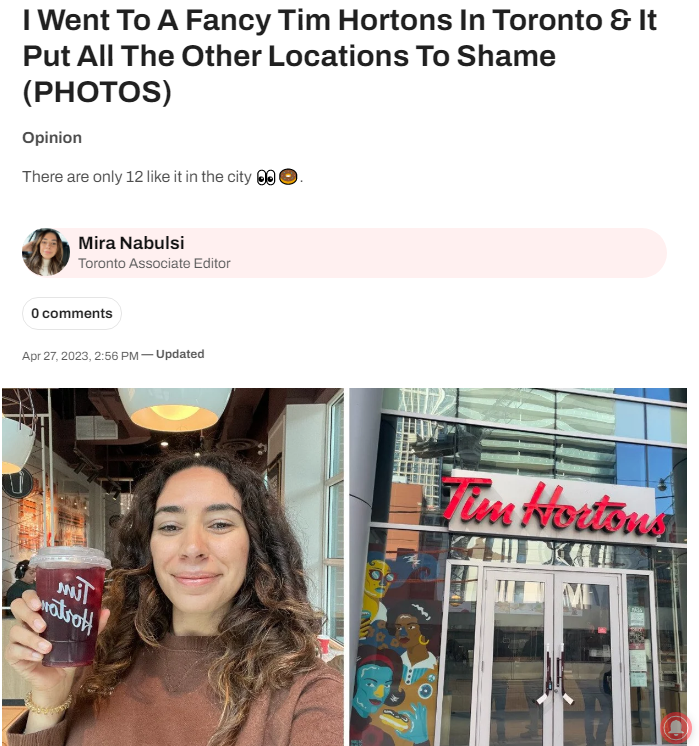Click the pink author byline banner

click(345, 253)
